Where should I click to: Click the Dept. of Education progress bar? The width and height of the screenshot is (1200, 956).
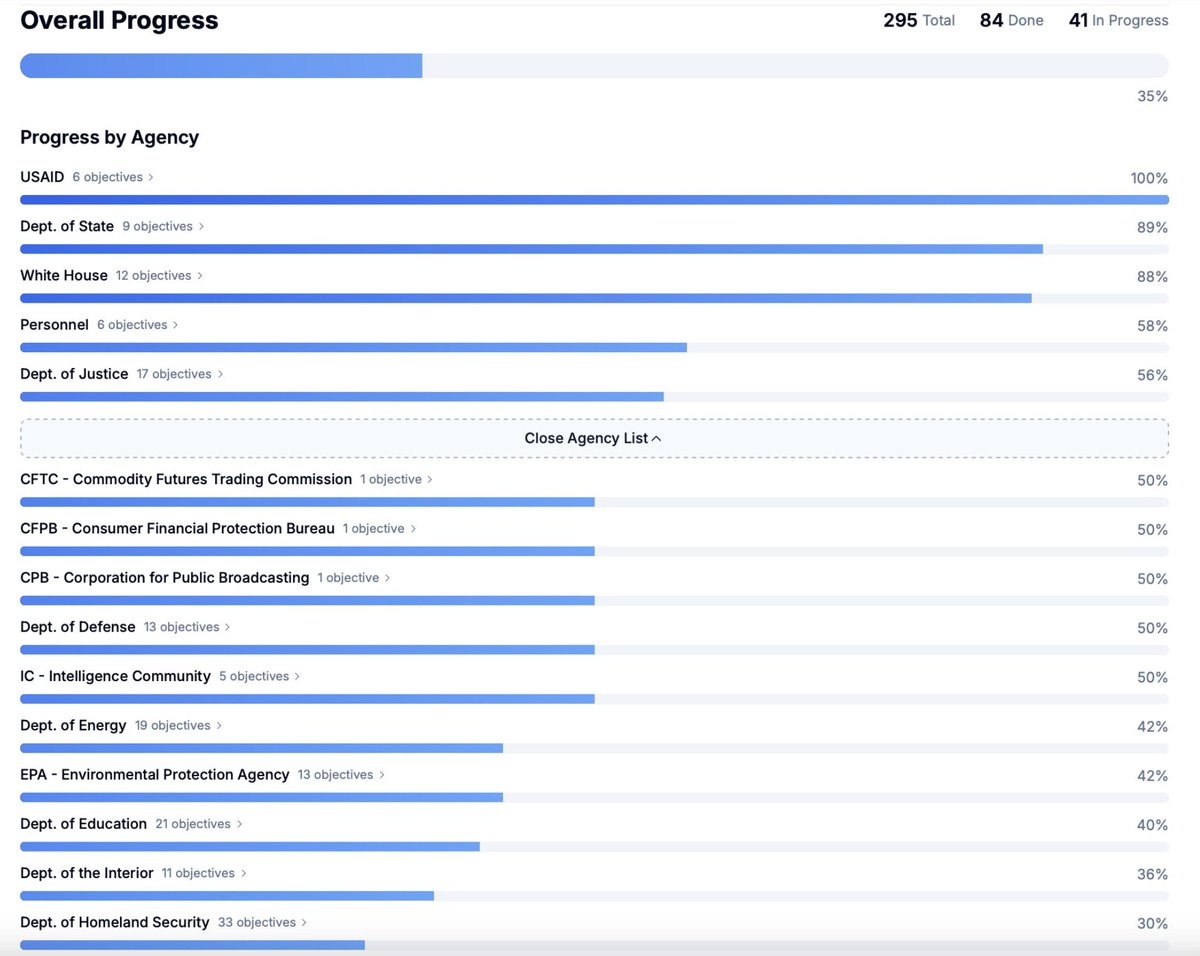(x=594, y=846)
